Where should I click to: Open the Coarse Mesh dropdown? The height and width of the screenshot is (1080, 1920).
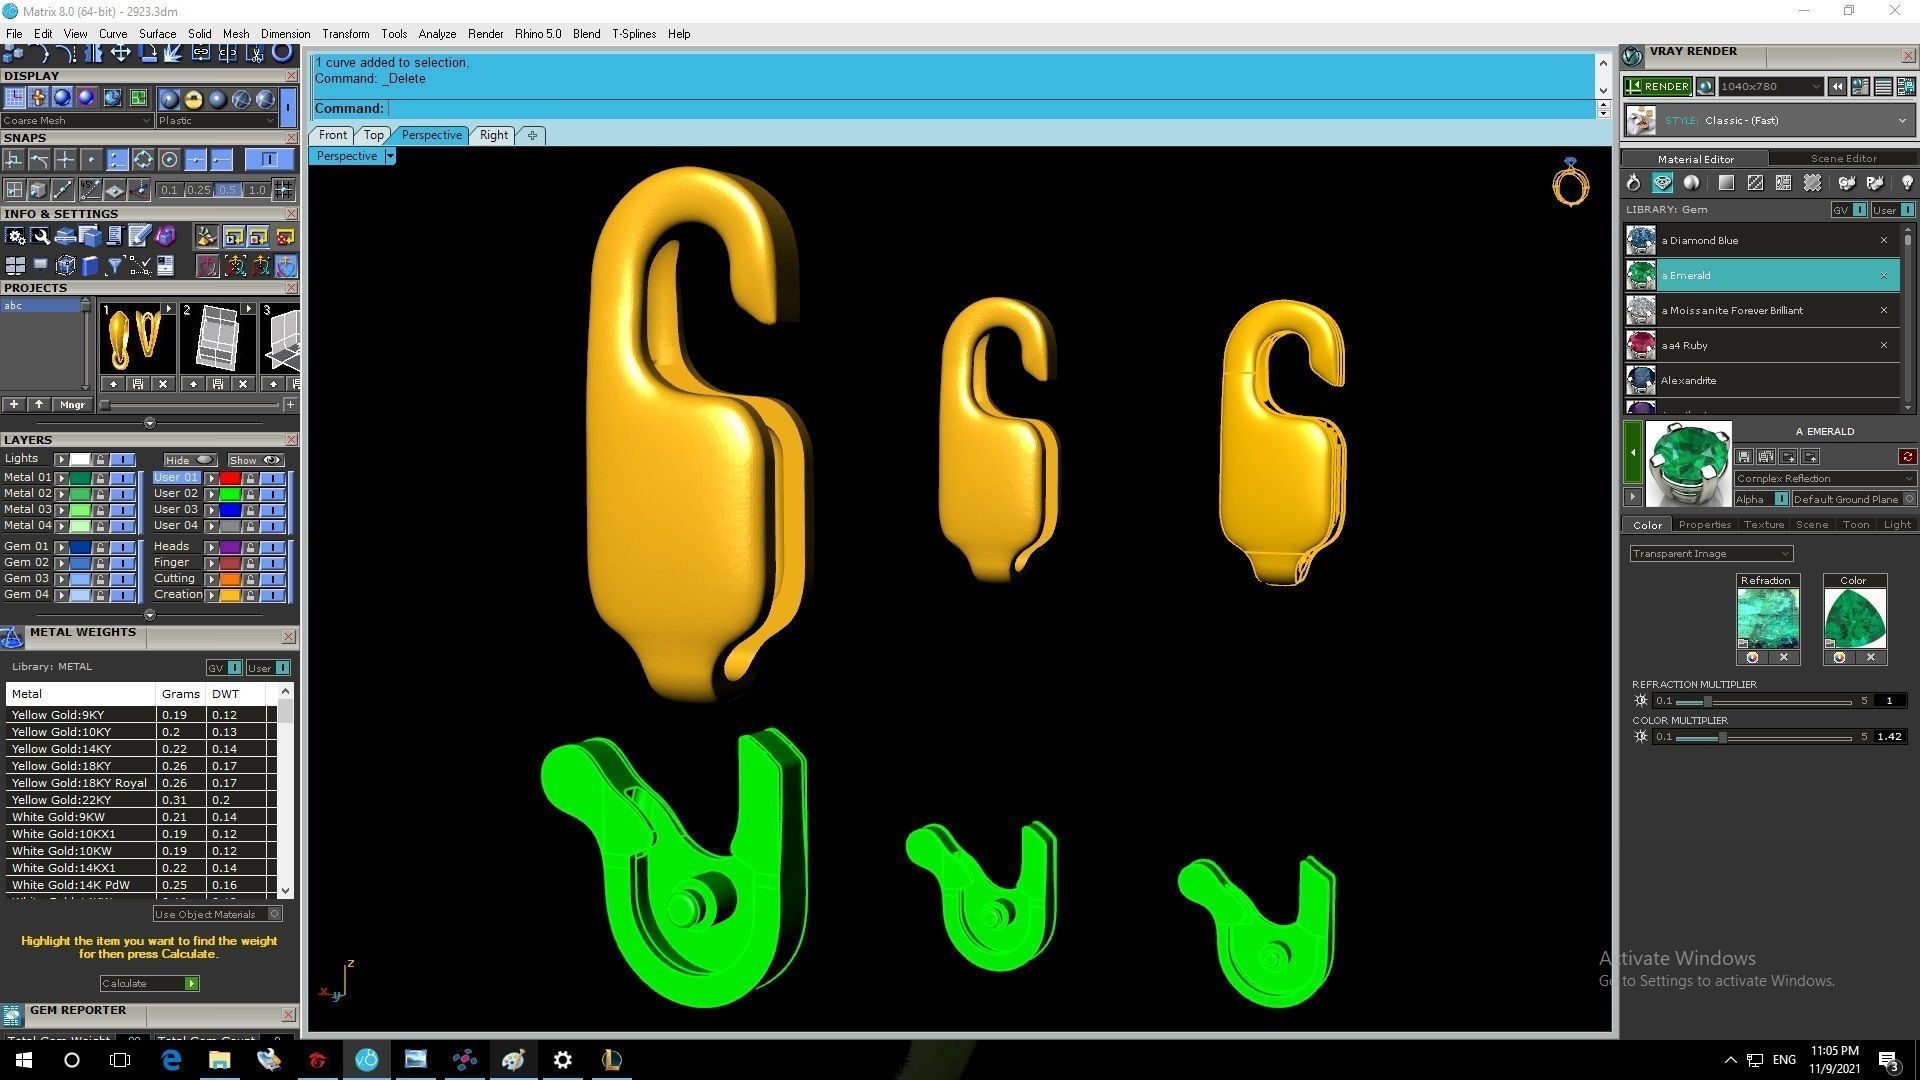pyautogui.click(x=77, y=121)
